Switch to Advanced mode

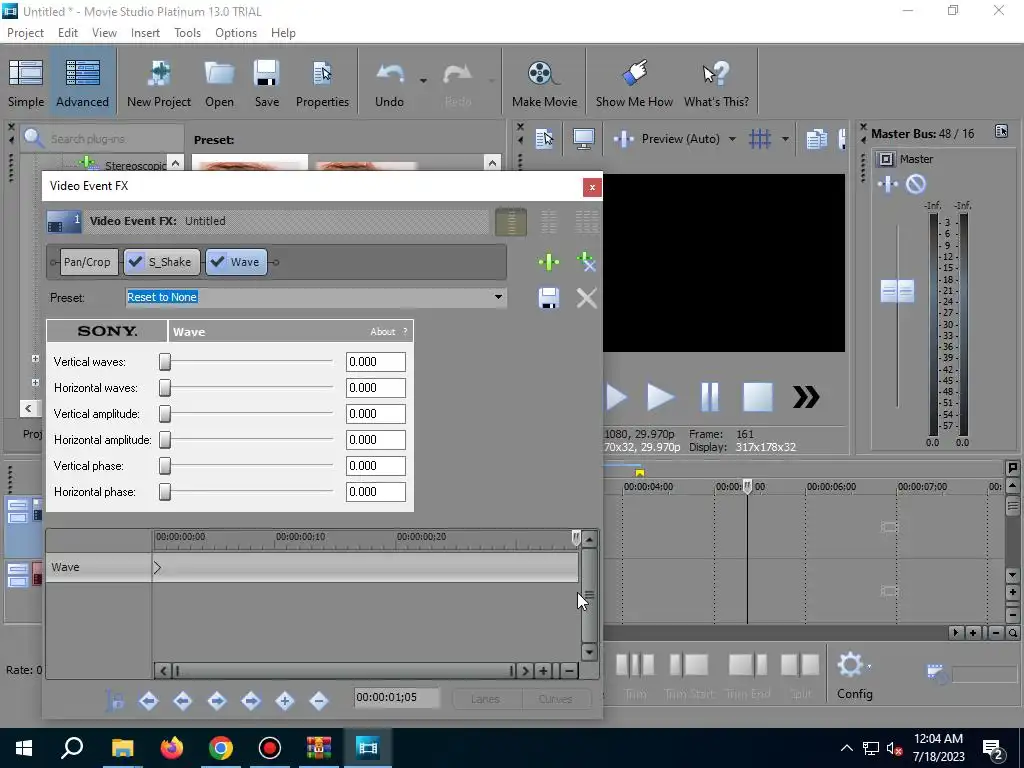pos(82,84)
